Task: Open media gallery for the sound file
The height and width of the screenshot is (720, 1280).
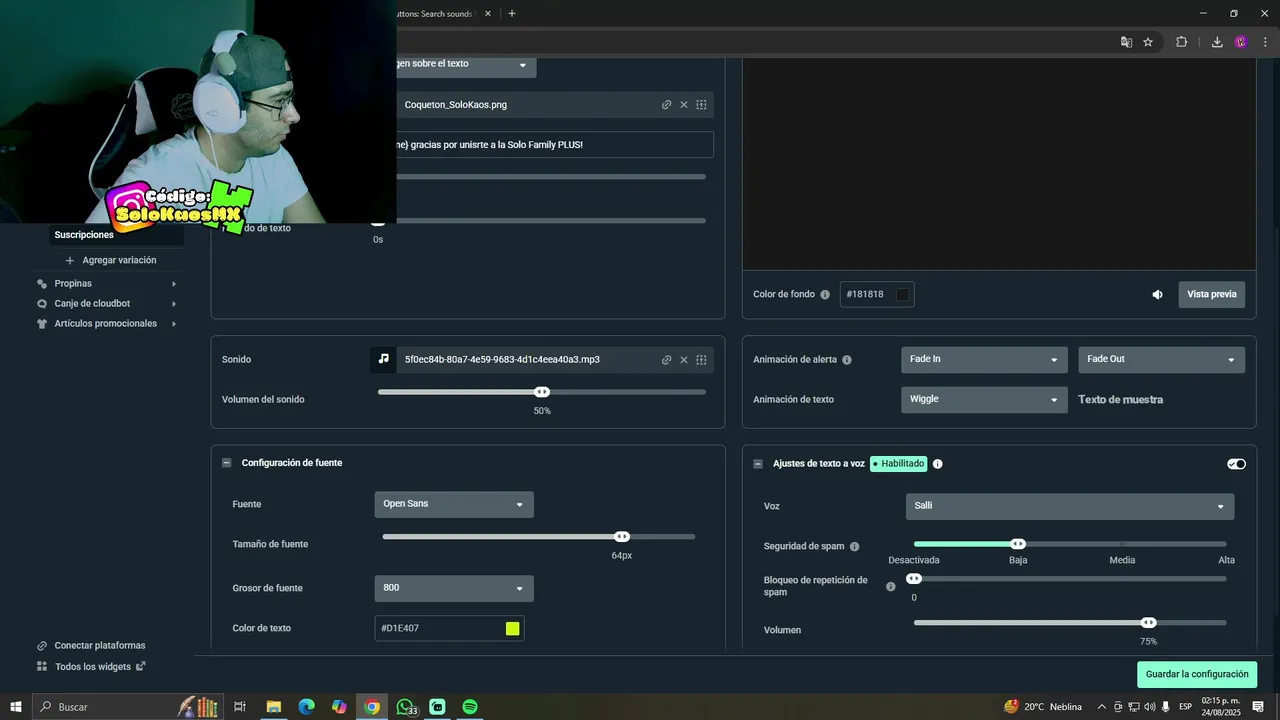Action: (x=702, y=360)
